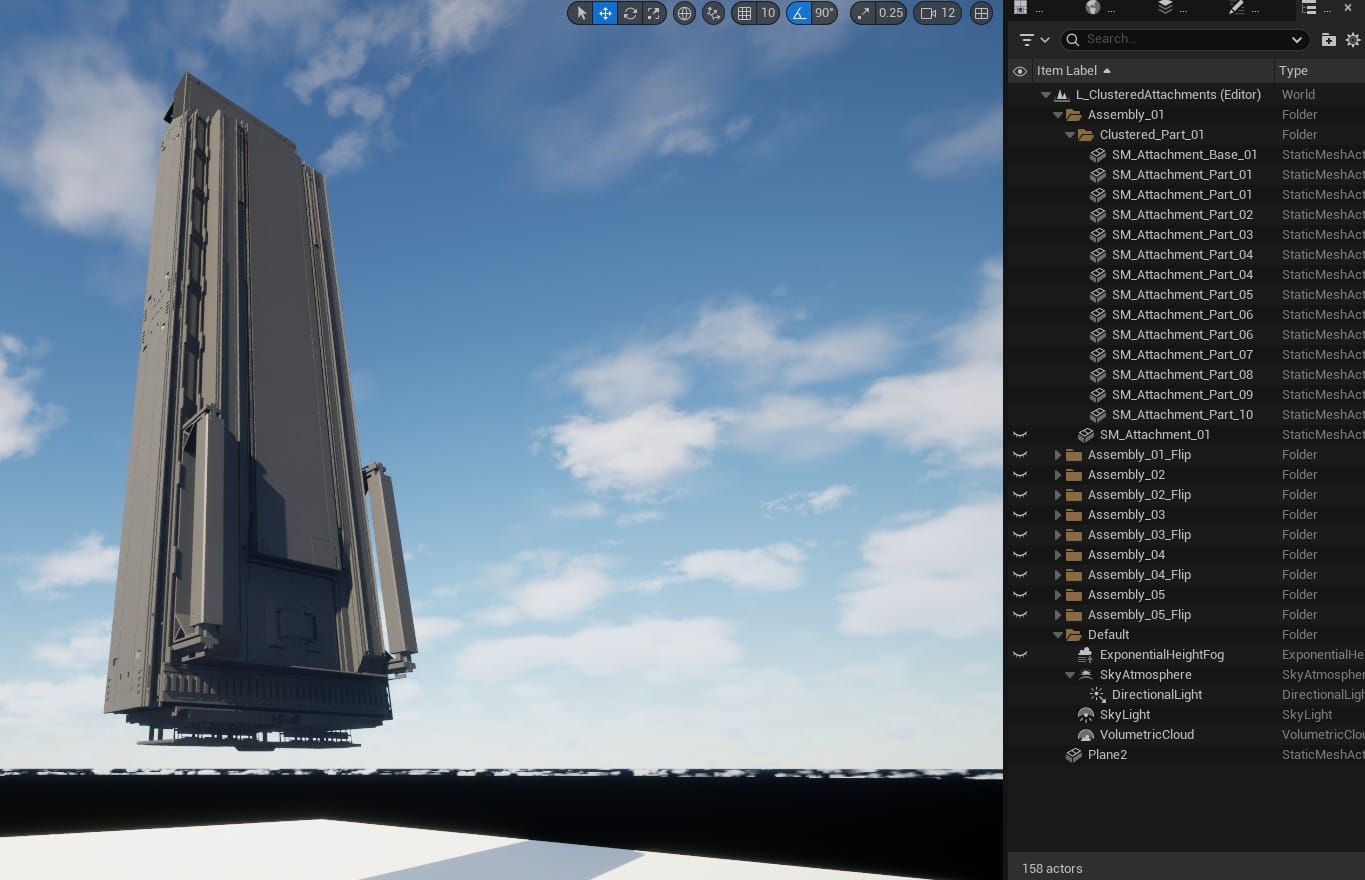Switch to the Rotate tool

tap(629, 13)
